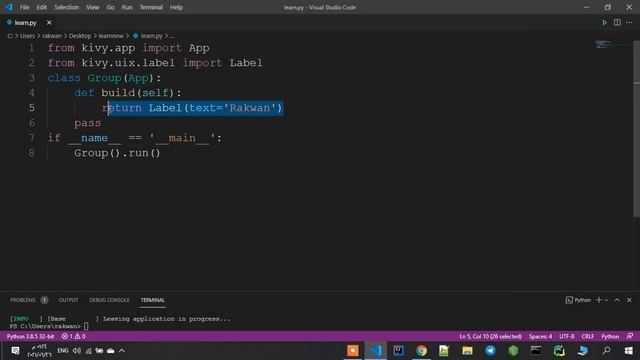Click line number 7 in the gutter
Screen dimensions: 640x360
pyautogui.click(x=31, y=138)
